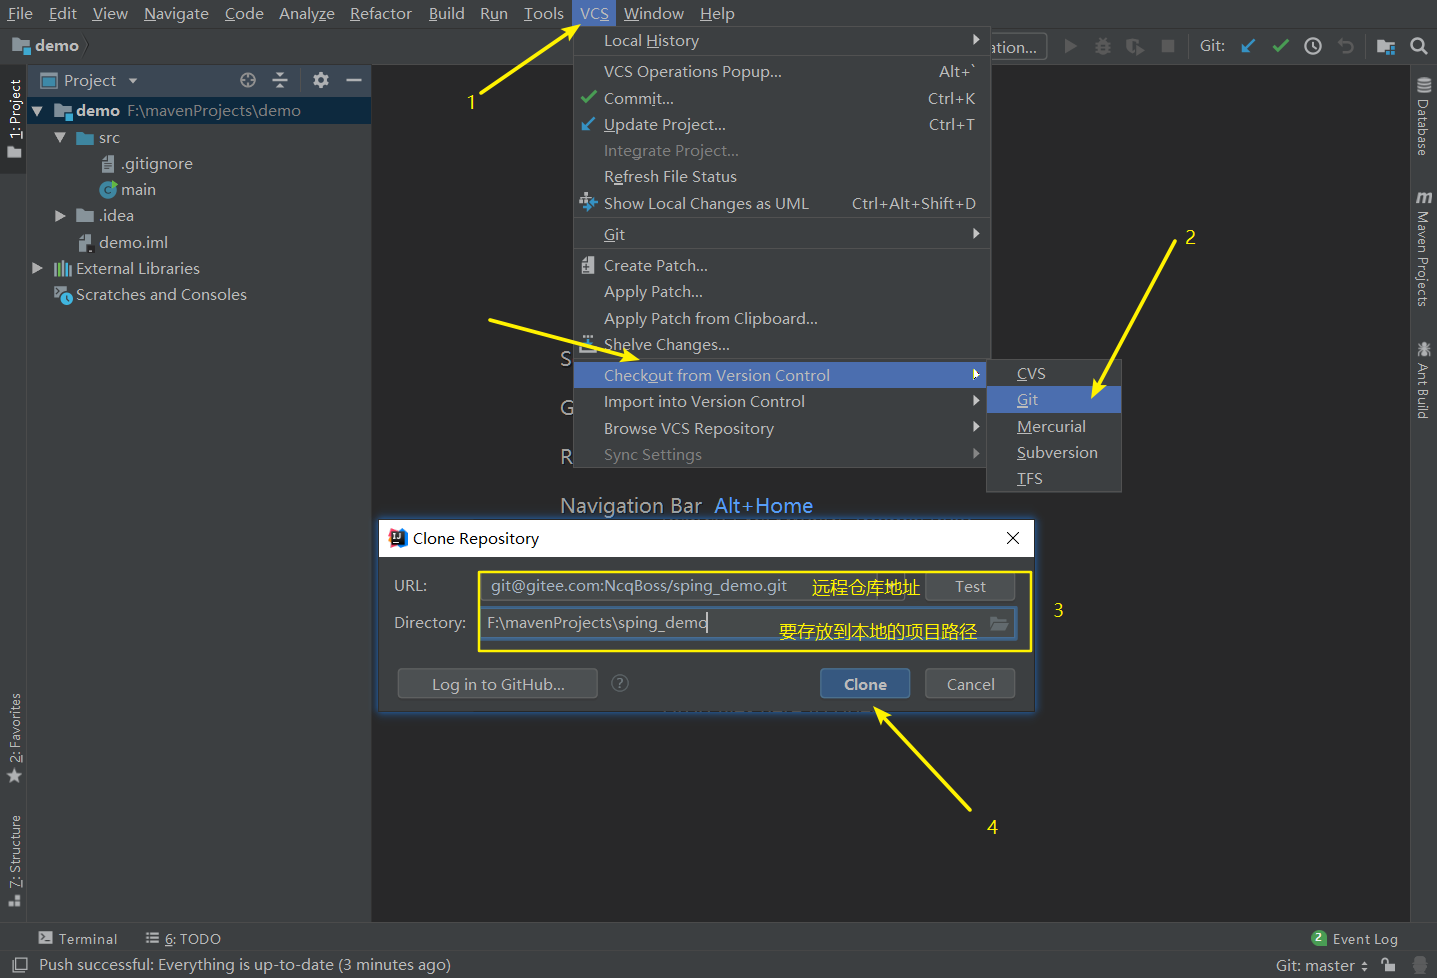Open the Database side tool window
This screenshot has height=978, width=1437.
point(1423,116)
